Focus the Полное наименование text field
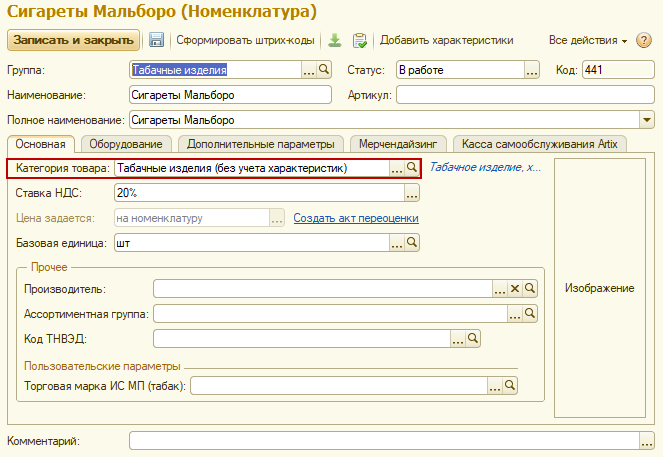 tap(384, 120)
